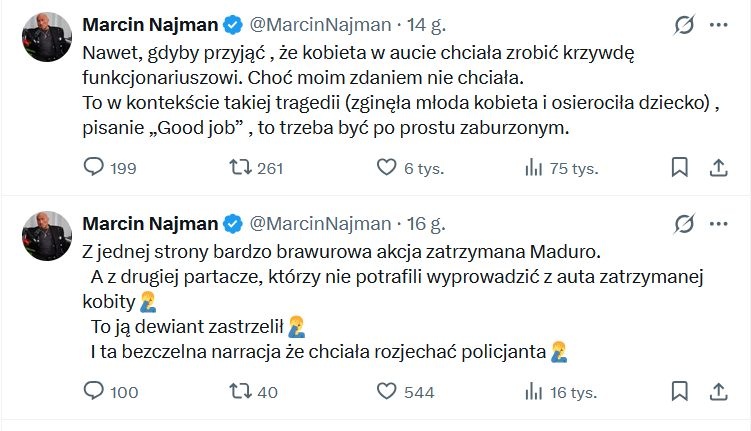Open more options menu on first tweet
The height and width of the screenshot is (431, 751).
pyautogui.click(x=719, y=24)
